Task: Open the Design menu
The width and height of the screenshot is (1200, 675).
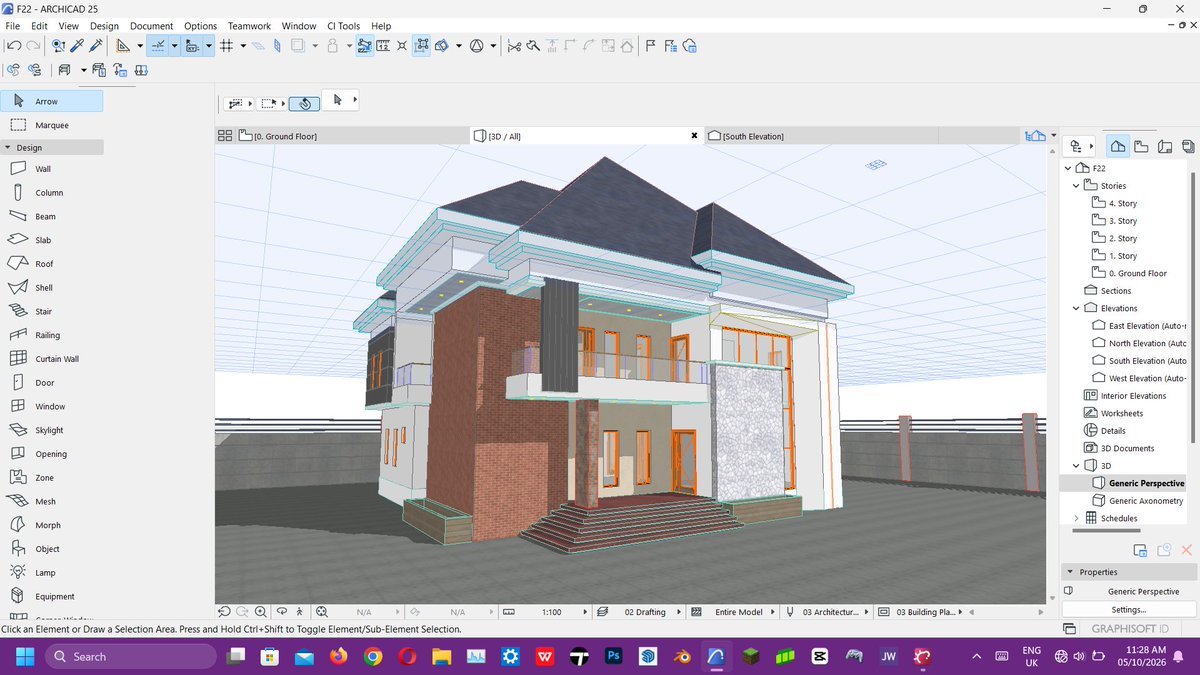Action: click(104, 26)
